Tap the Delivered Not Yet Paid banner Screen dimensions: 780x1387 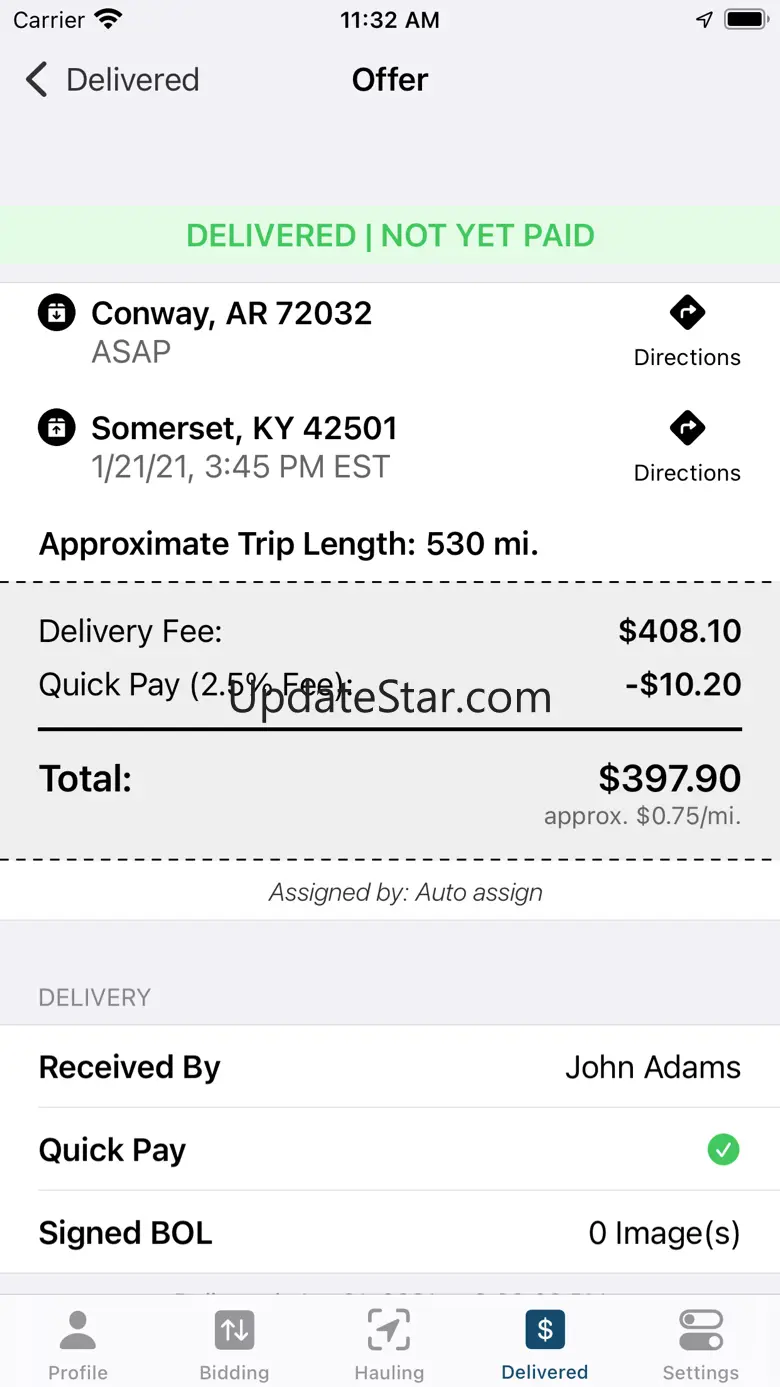pyautogui.click(x=390, y=236)
